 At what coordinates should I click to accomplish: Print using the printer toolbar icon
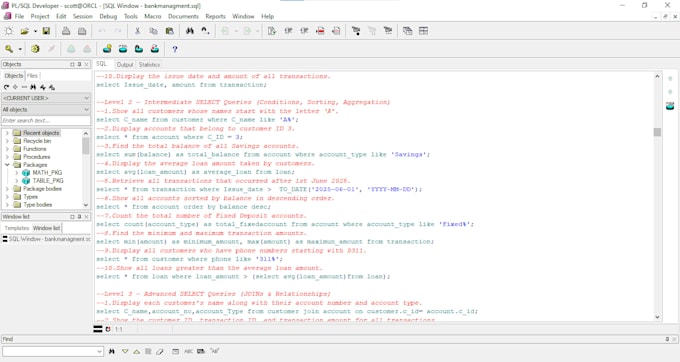pyautogui.click(x=66, y=31)
